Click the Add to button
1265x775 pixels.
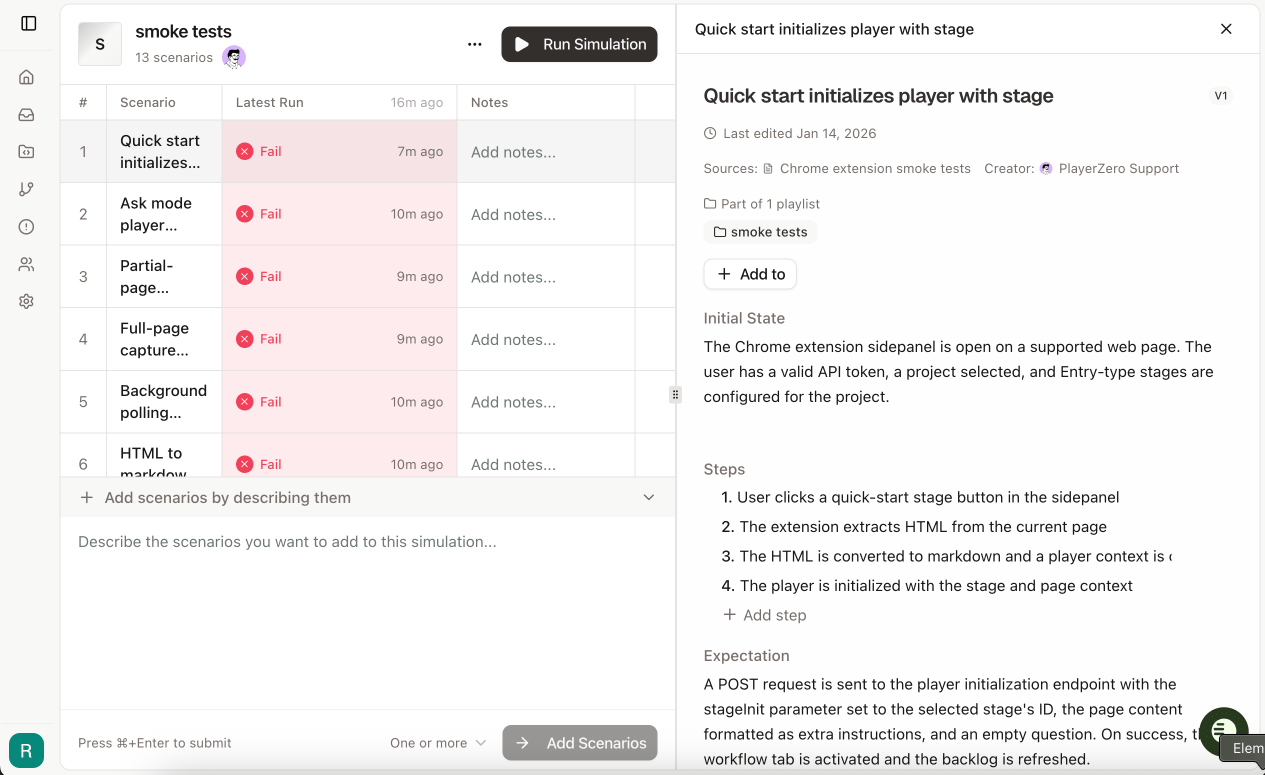point(751,274)
